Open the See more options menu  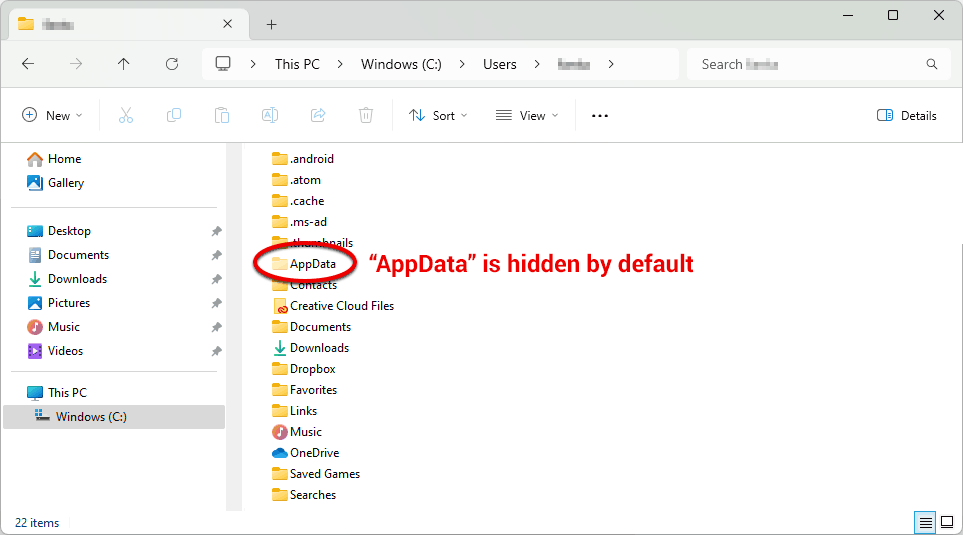tap(600, 116)
